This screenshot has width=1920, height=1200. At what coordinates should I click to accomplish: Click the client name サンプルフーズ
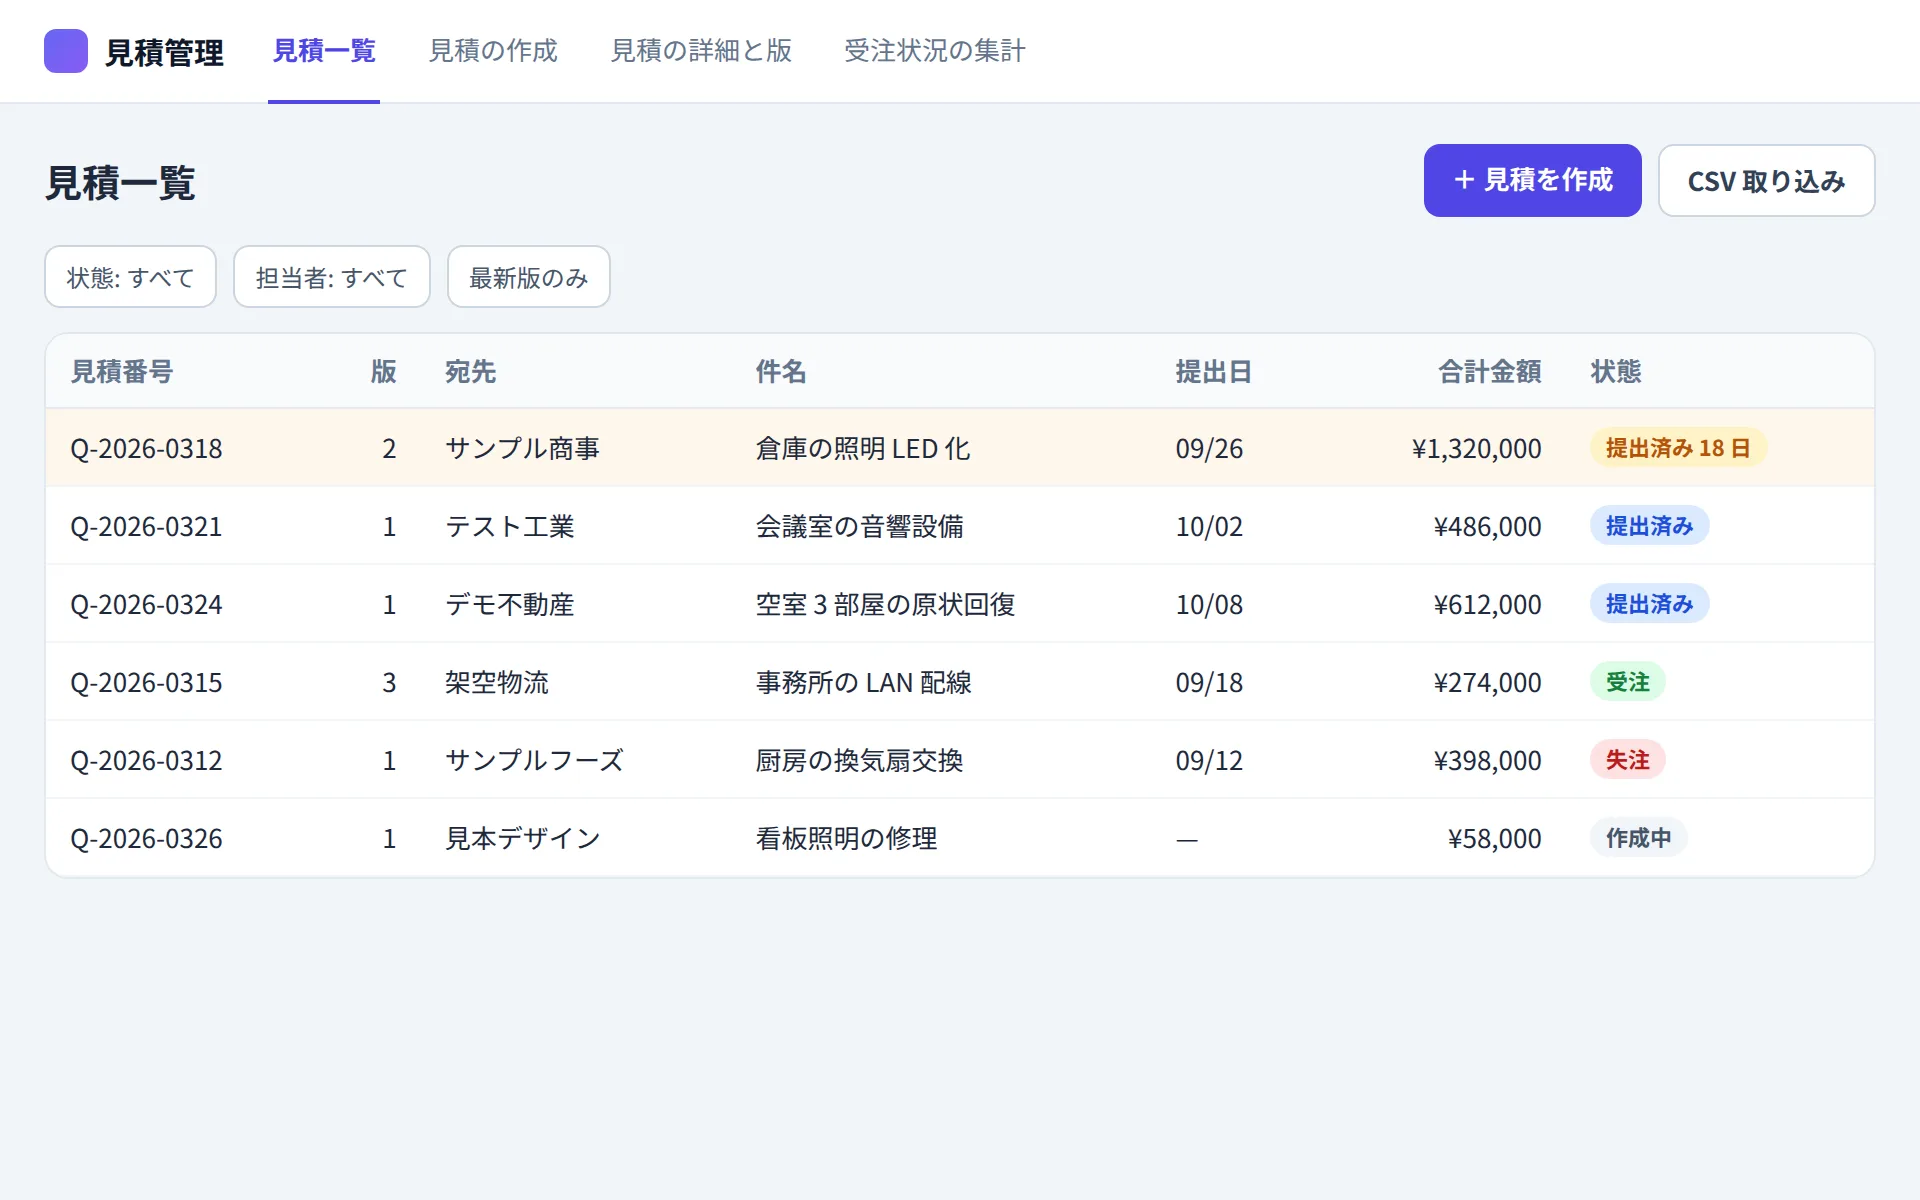[x=534, y=760]
